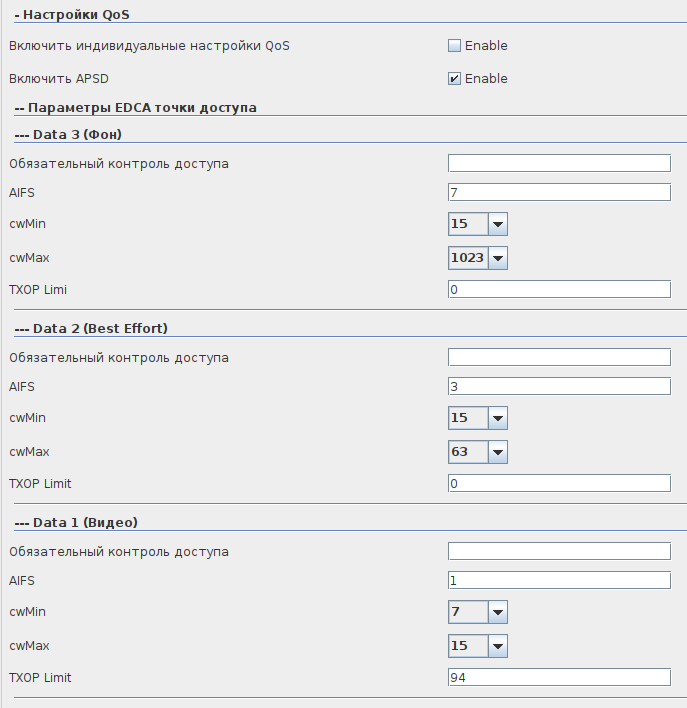Open cwMax dropdown showing 1023
The image size is (687, 708).
478,258
